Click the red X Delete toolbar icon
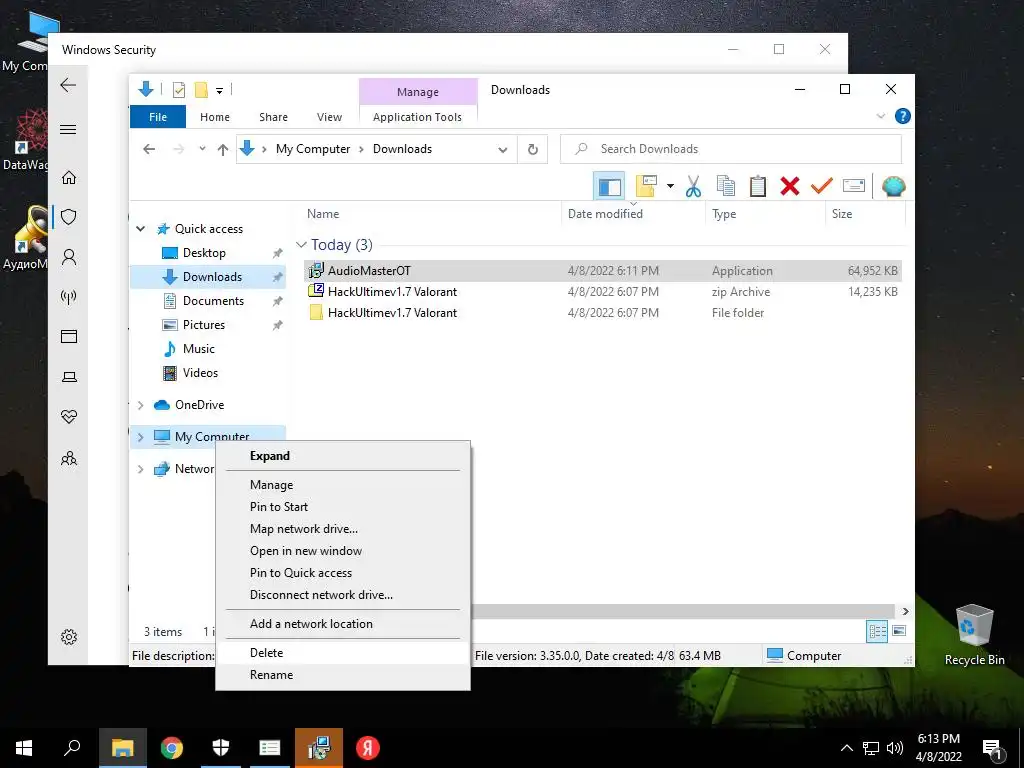1024x768 pixels. (x=790, y=187)
